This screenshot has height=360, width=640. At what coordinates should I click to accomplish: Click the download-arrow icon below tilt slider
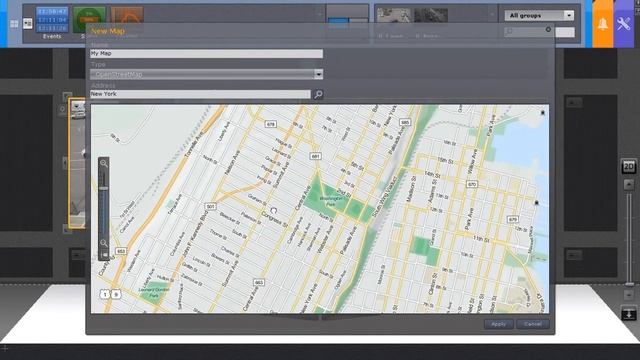[x=629, y=313]
